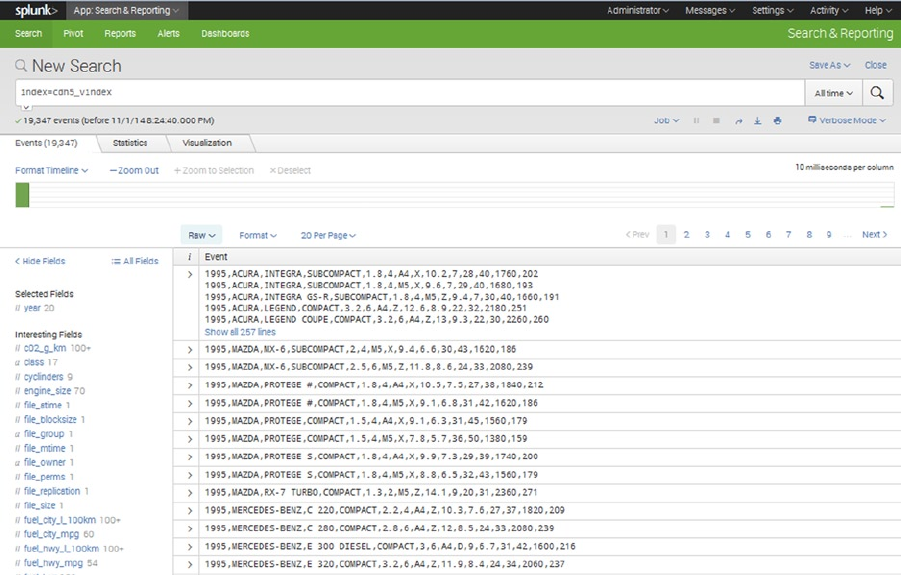This screenshot has width=901, height=575.
Task: Open class field details
Action: point(34,362)
